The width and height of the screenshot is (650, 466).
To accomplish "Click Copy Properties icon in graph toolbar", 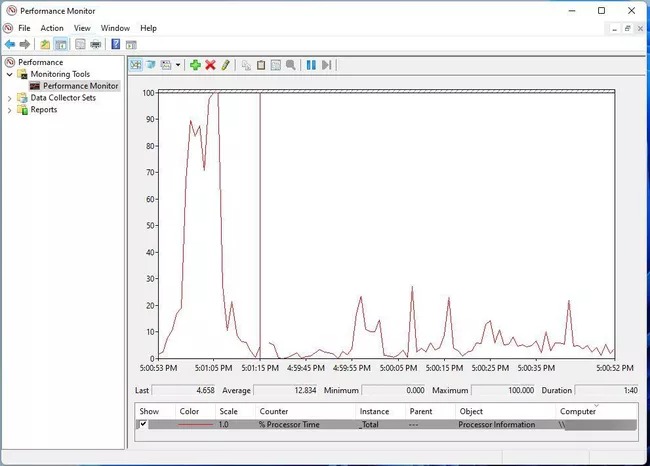I will point(246,65).
